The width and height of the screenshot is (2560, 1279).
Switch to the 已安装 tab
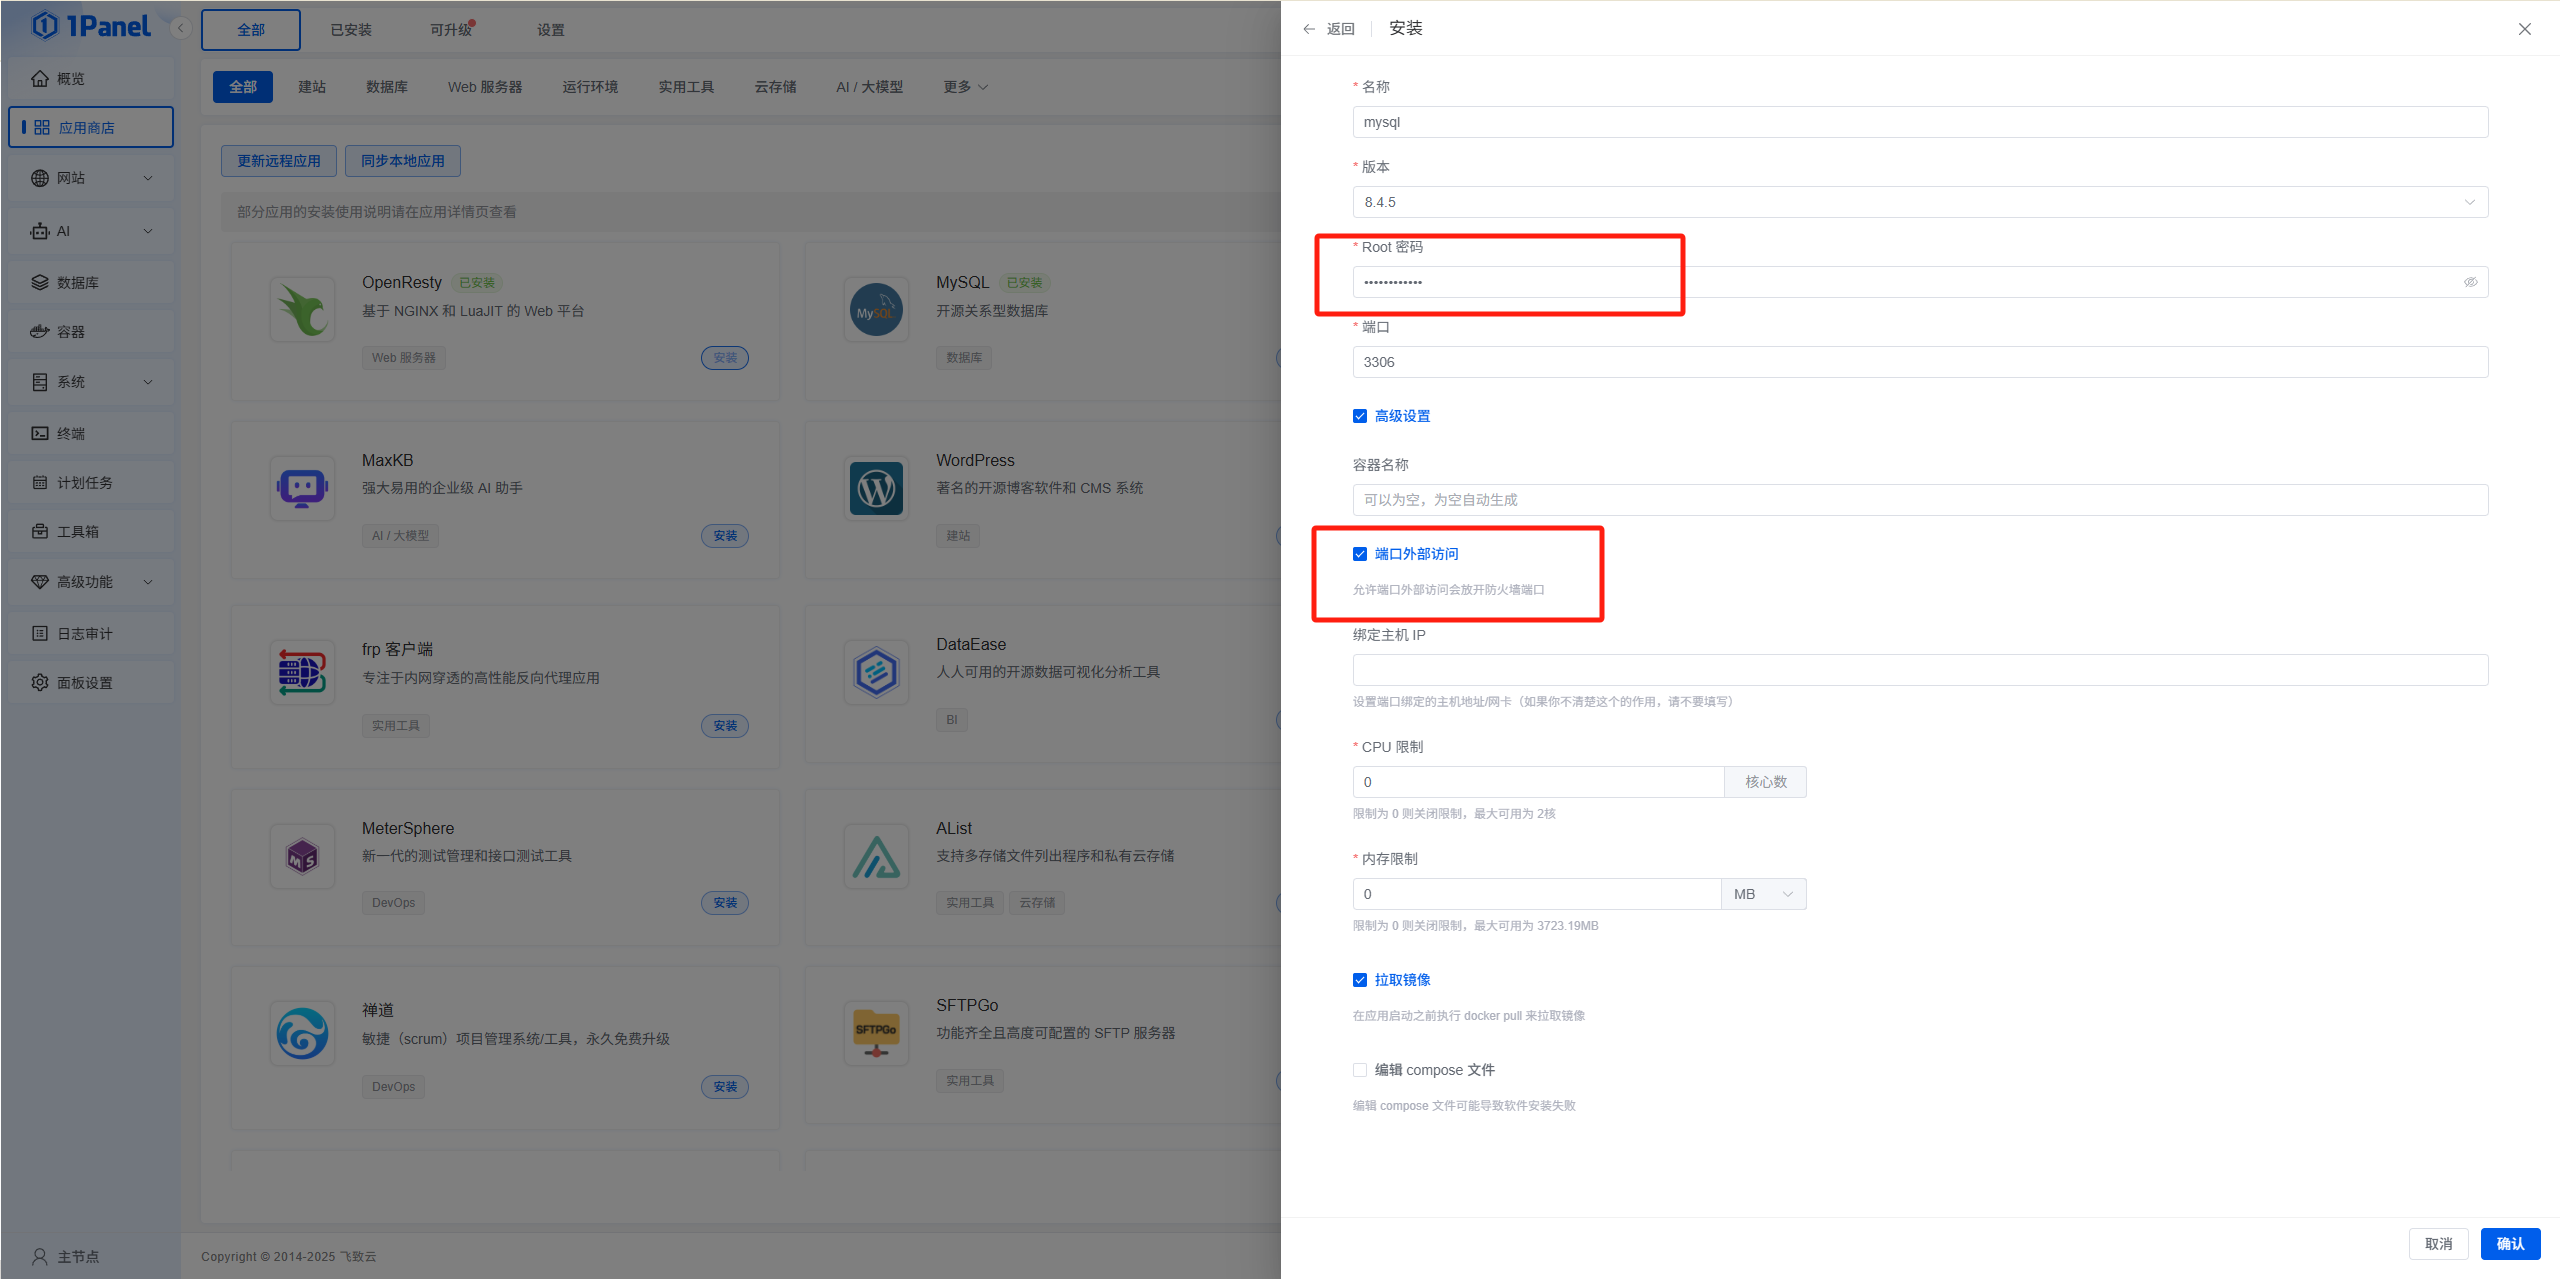pos(351,30)
